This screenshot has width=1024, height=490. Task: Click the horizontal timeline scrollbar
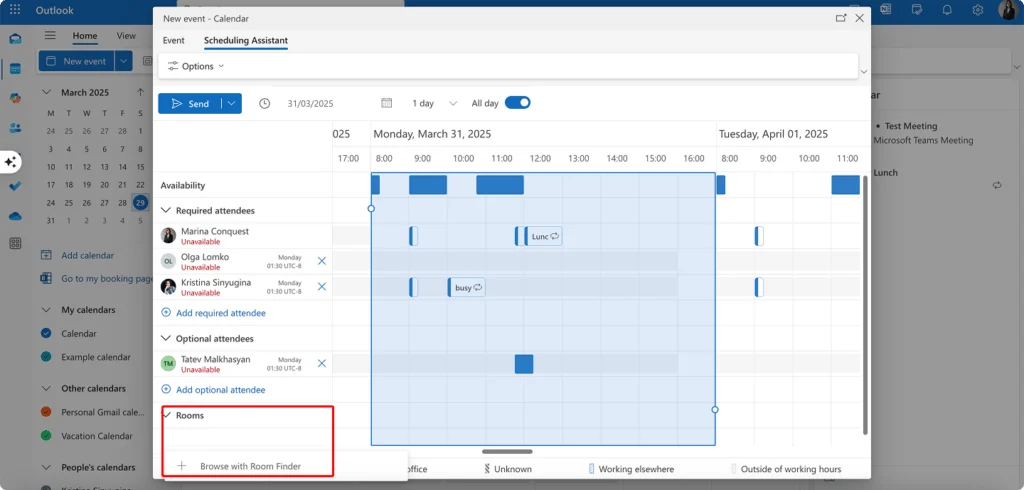tap(507, 451)
